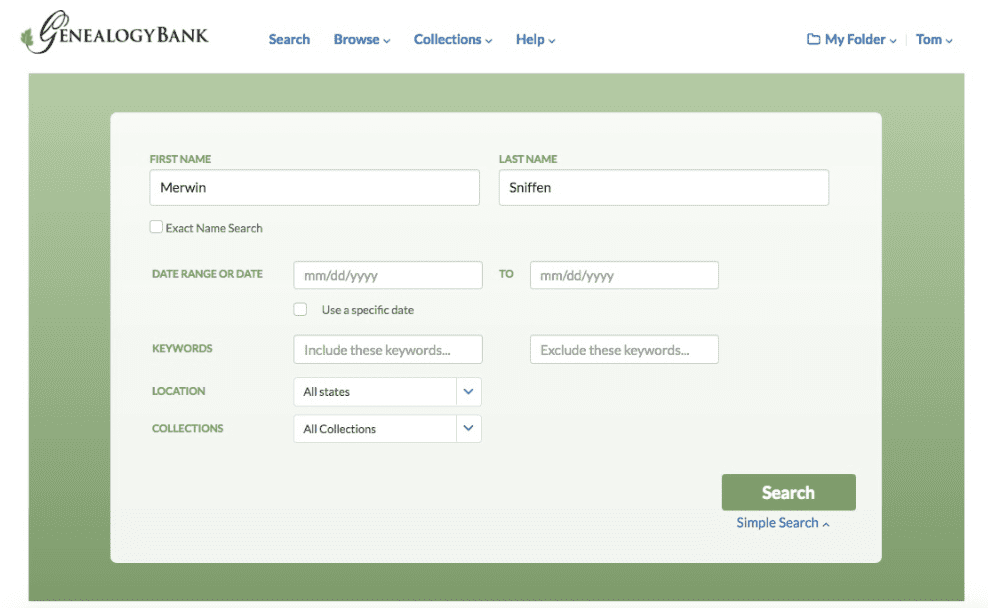
Task: Open the All states location dropdown
Action: (x=388, y=391)
